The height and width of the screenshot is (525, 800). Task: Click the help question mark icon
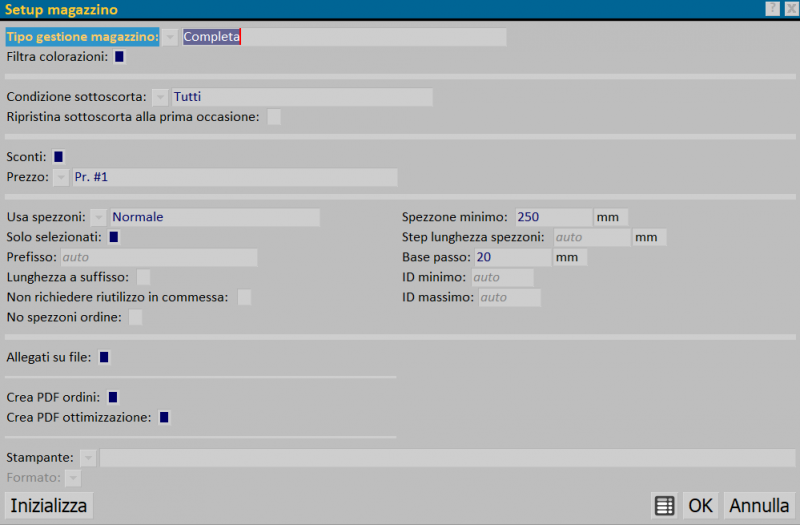(x=772, y=9)
